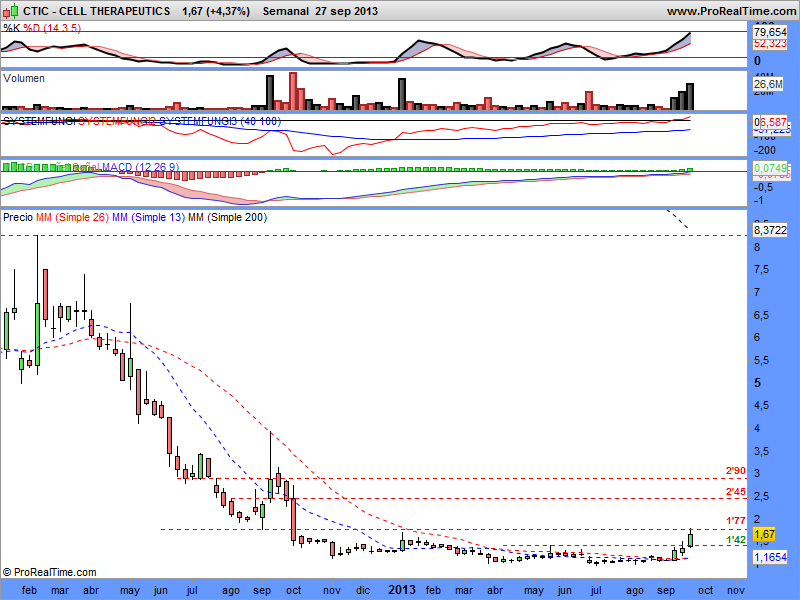Click the 2'90 resistance label
The height and width of the screenshot is (600, 800).
pos(736,470)
